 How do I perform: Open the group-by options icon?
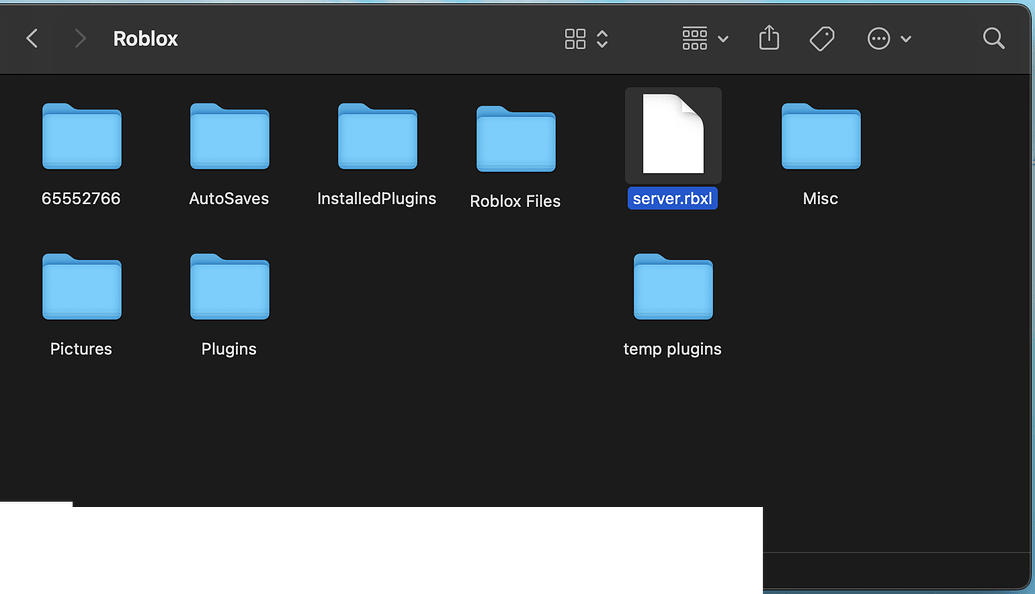(694, 38)
